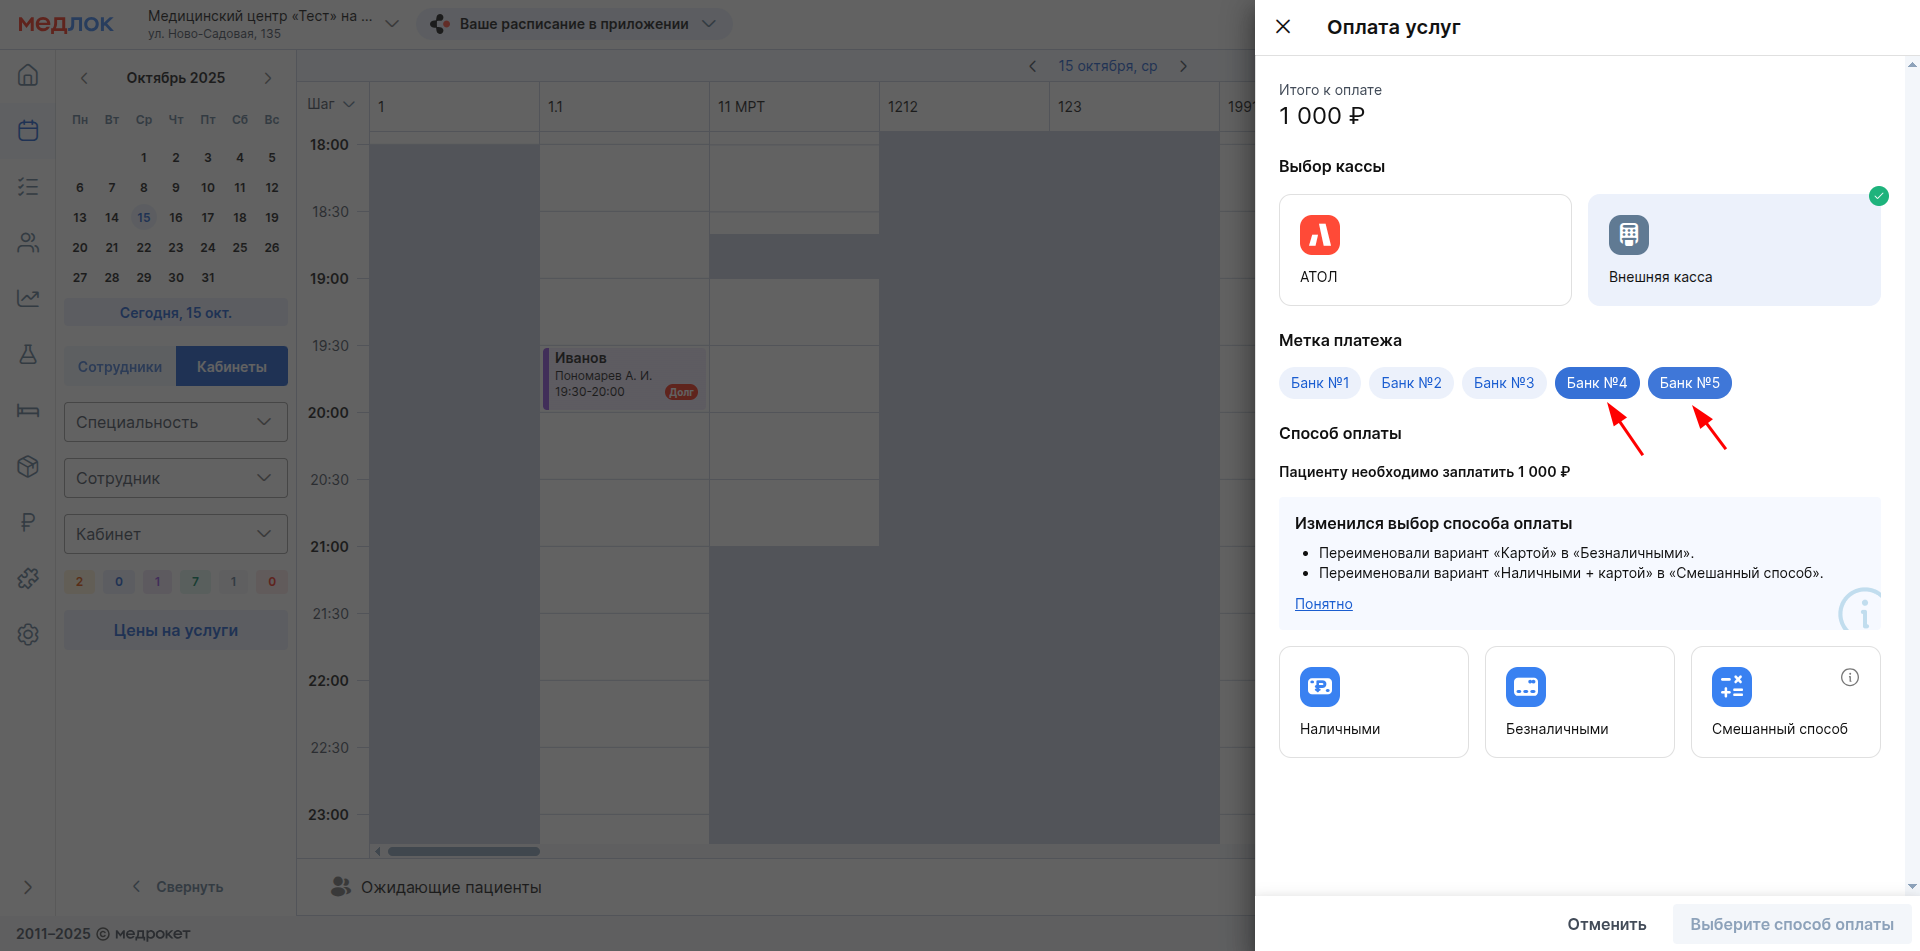Toggle the Банк №1 payment tag

point(1319,383)
